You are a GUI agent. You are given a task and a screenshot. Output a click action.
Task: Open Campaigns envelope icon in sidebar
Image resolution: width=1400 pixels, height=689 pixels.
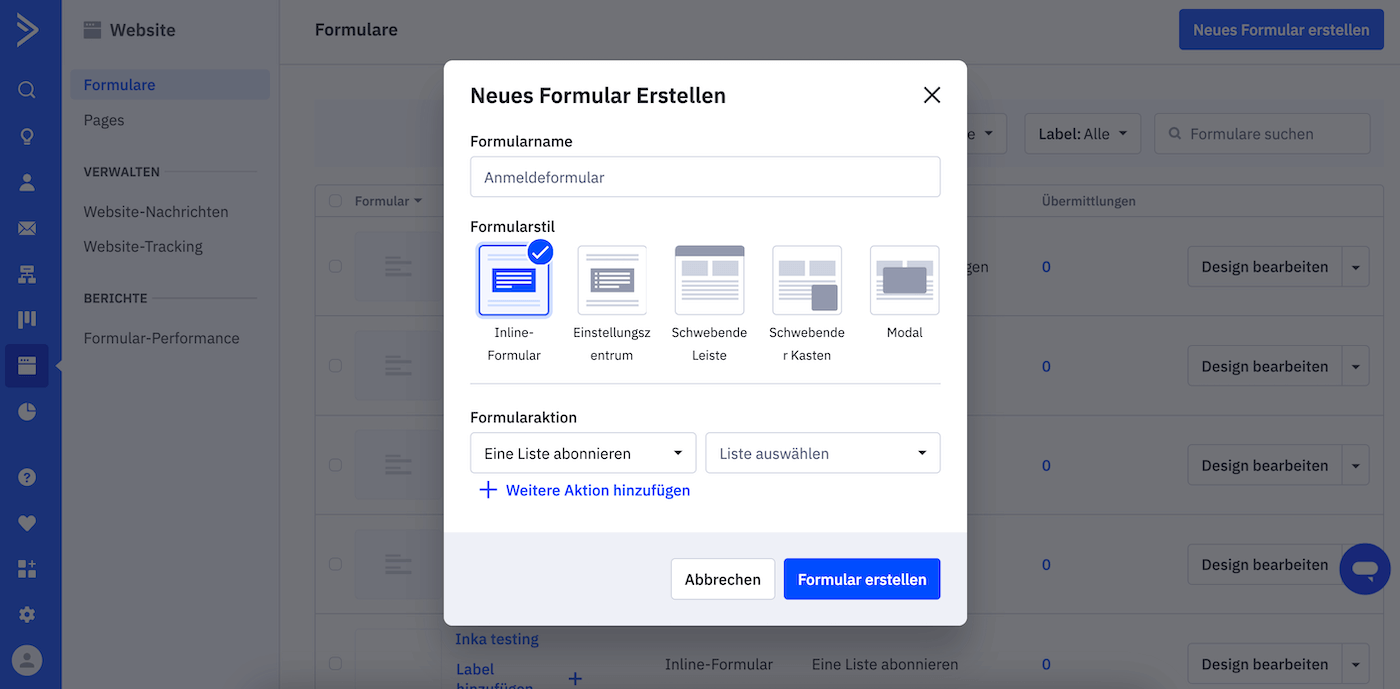27,229
